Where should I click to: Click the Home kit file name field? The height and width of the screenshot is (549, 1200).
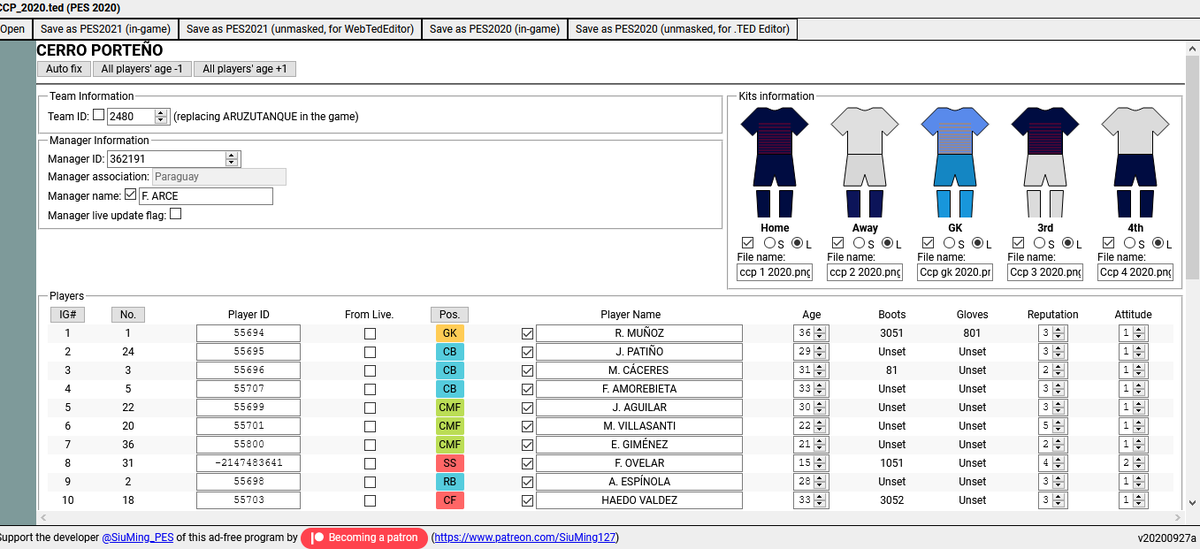[x=775, y=272]
